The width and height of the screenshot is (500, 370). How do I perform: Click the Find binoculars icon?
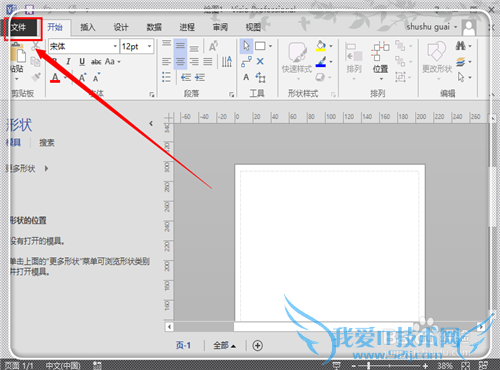click(x=460, y=46)
